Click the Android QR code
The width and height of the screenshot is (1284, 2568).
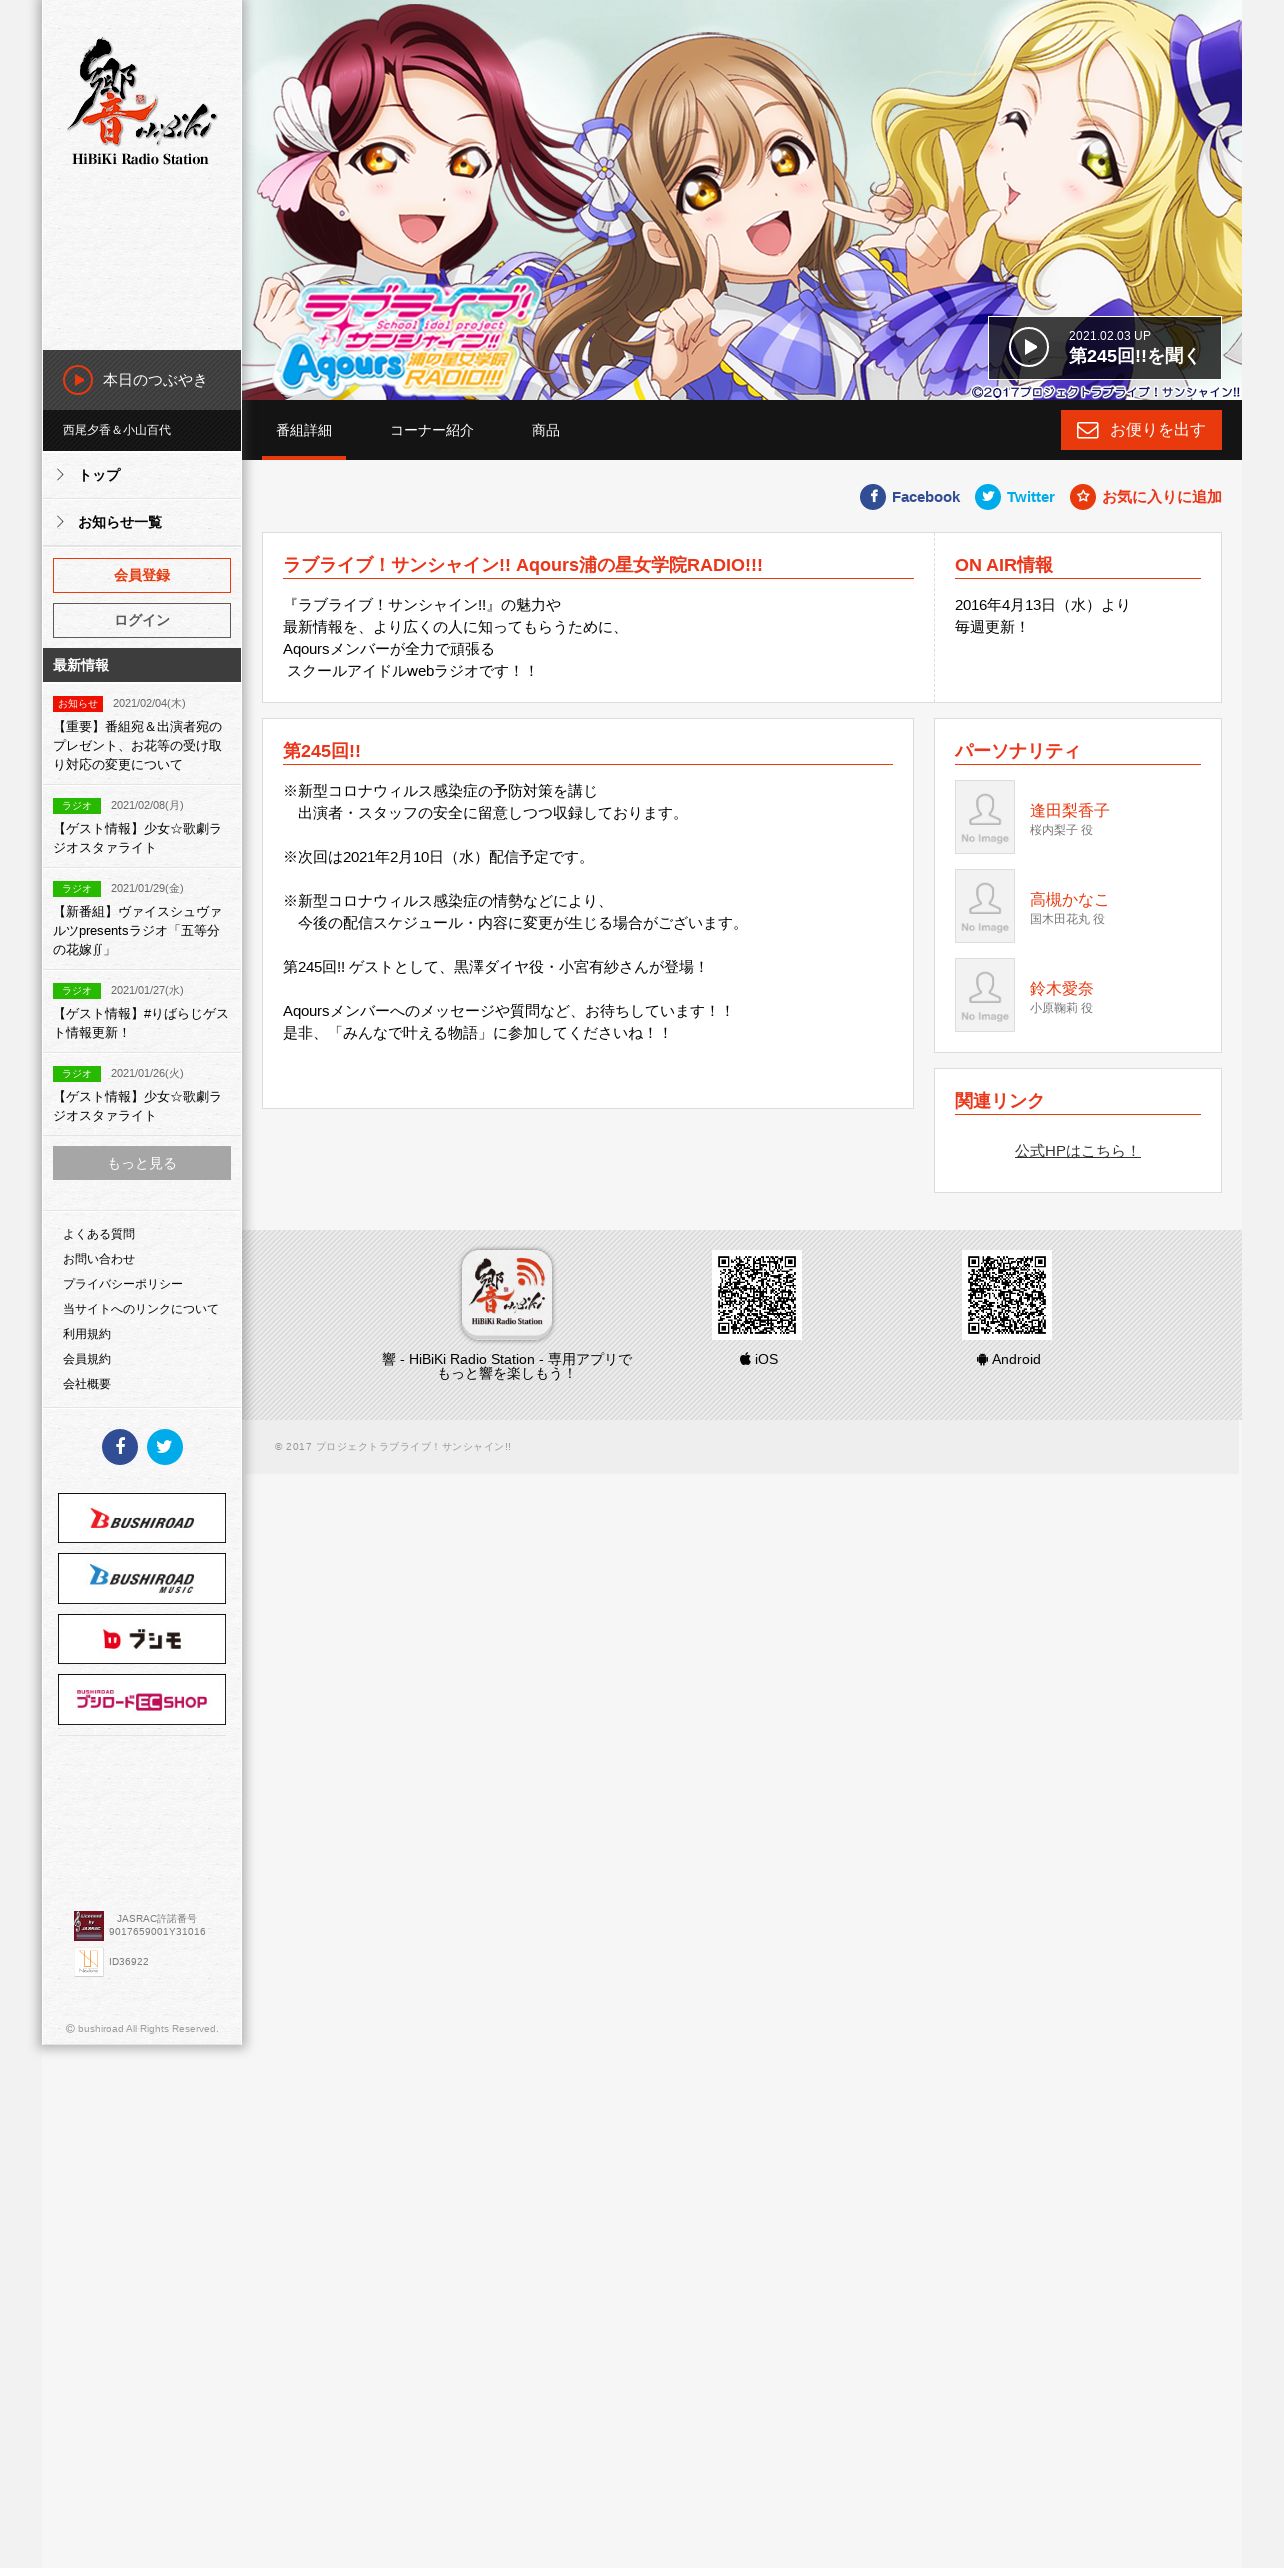[x=1007, y=1295]
